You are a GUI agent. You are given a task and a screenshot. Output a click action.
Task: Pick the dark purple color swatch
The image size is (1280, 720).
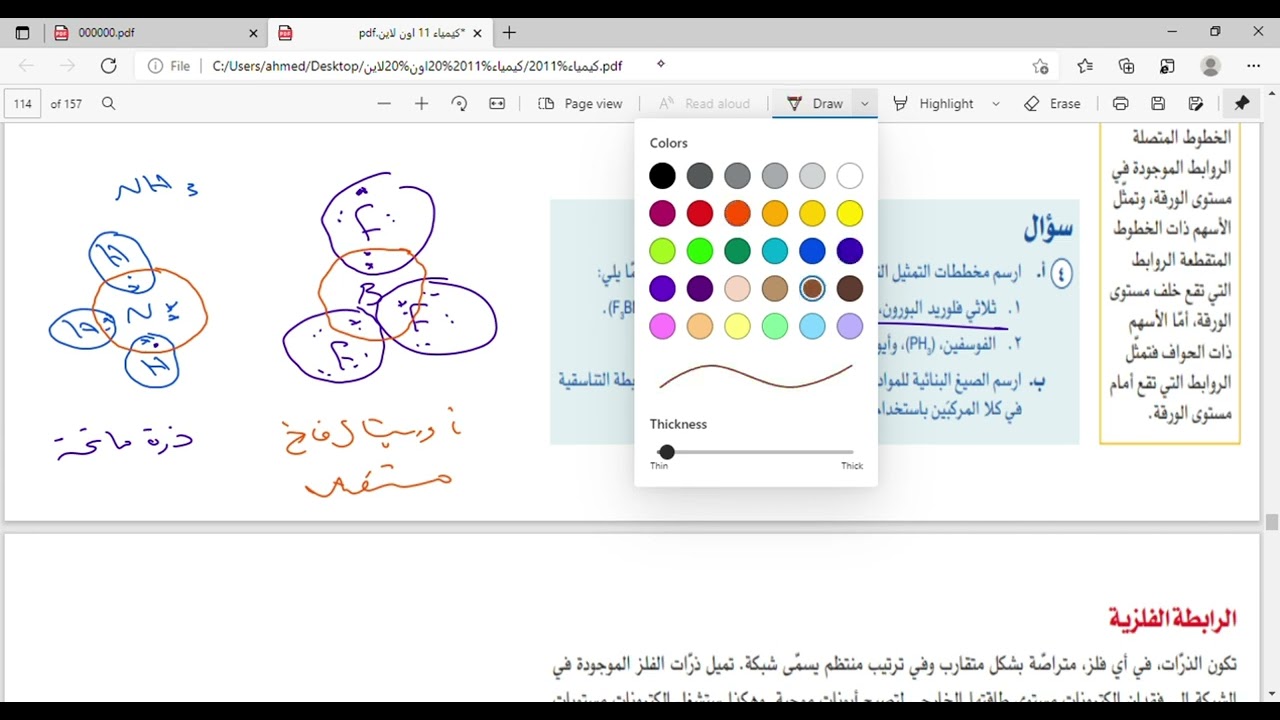[700, 289]
